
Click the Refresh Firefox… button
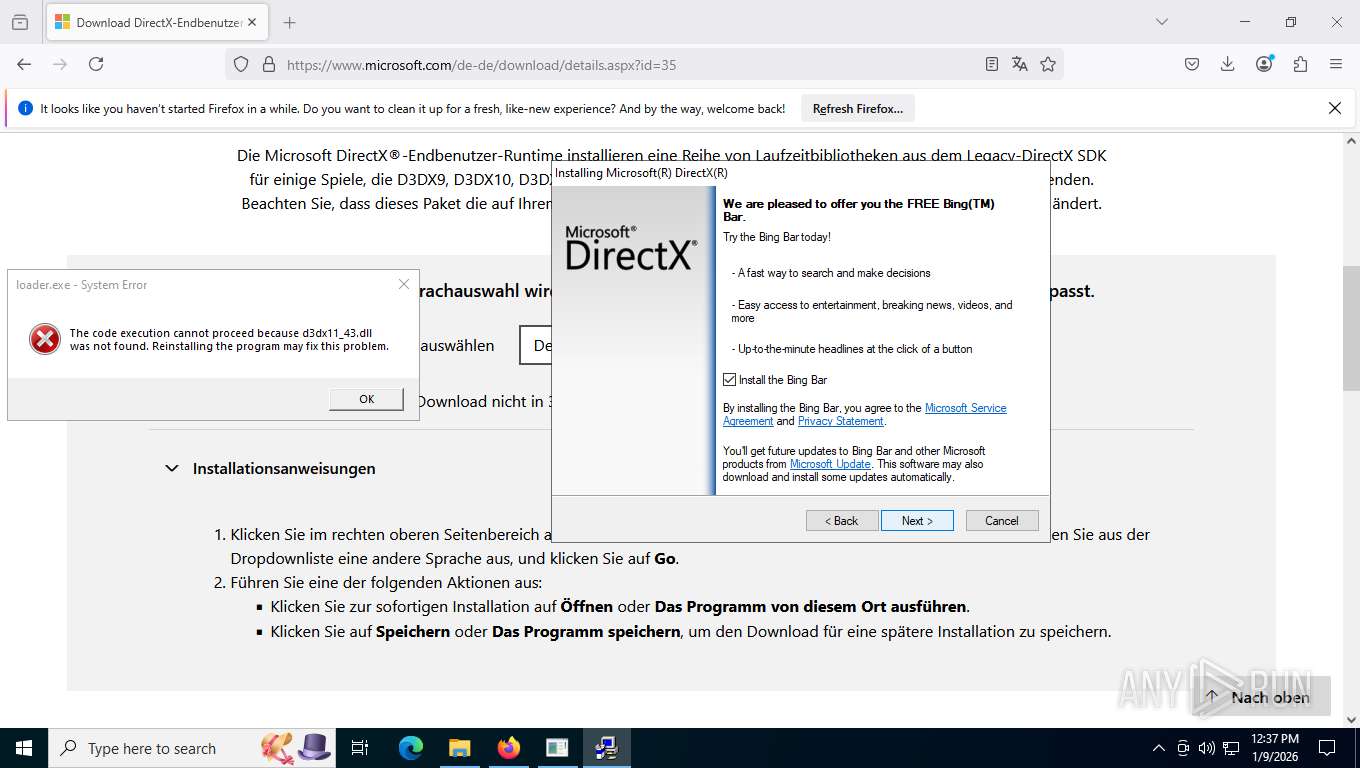[x=858, y=108]
